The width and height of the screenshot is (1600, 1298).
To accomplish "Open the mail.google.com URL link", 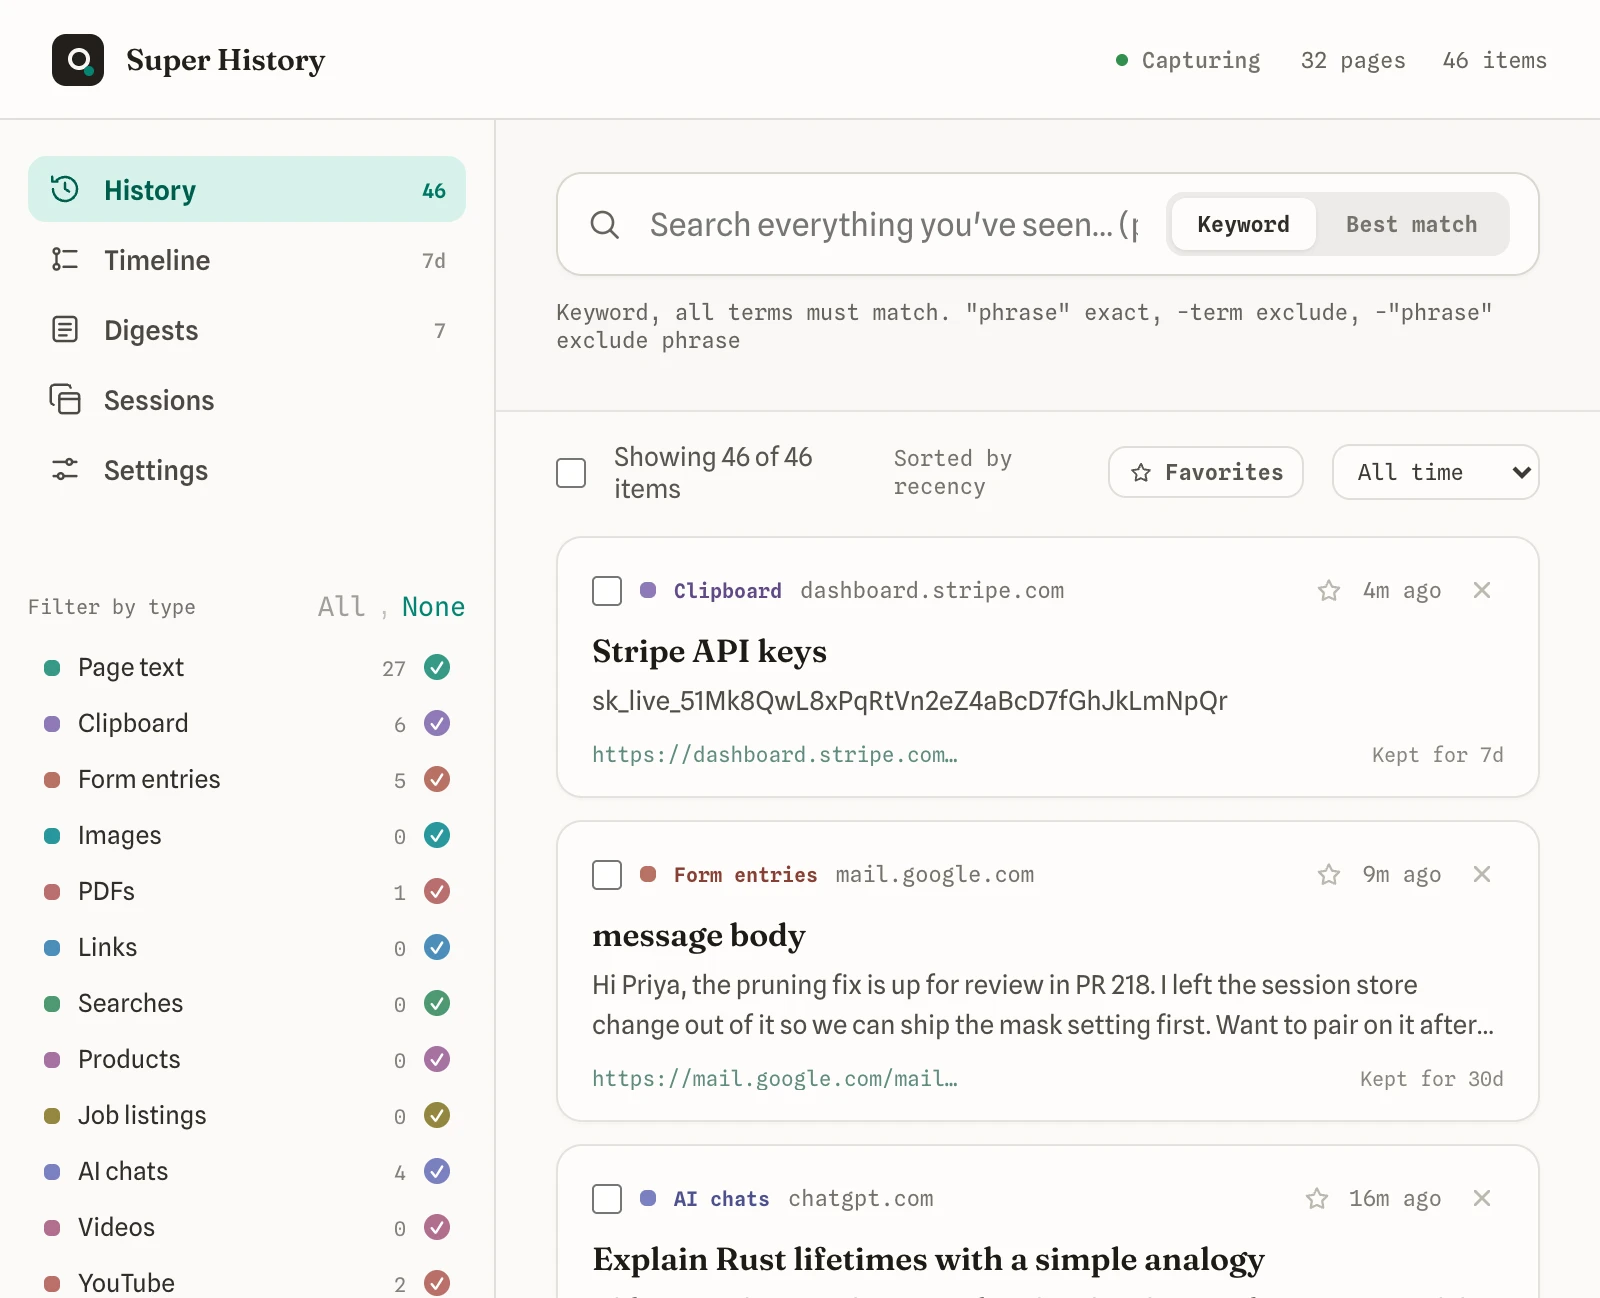I will (x=775, y=1078).
